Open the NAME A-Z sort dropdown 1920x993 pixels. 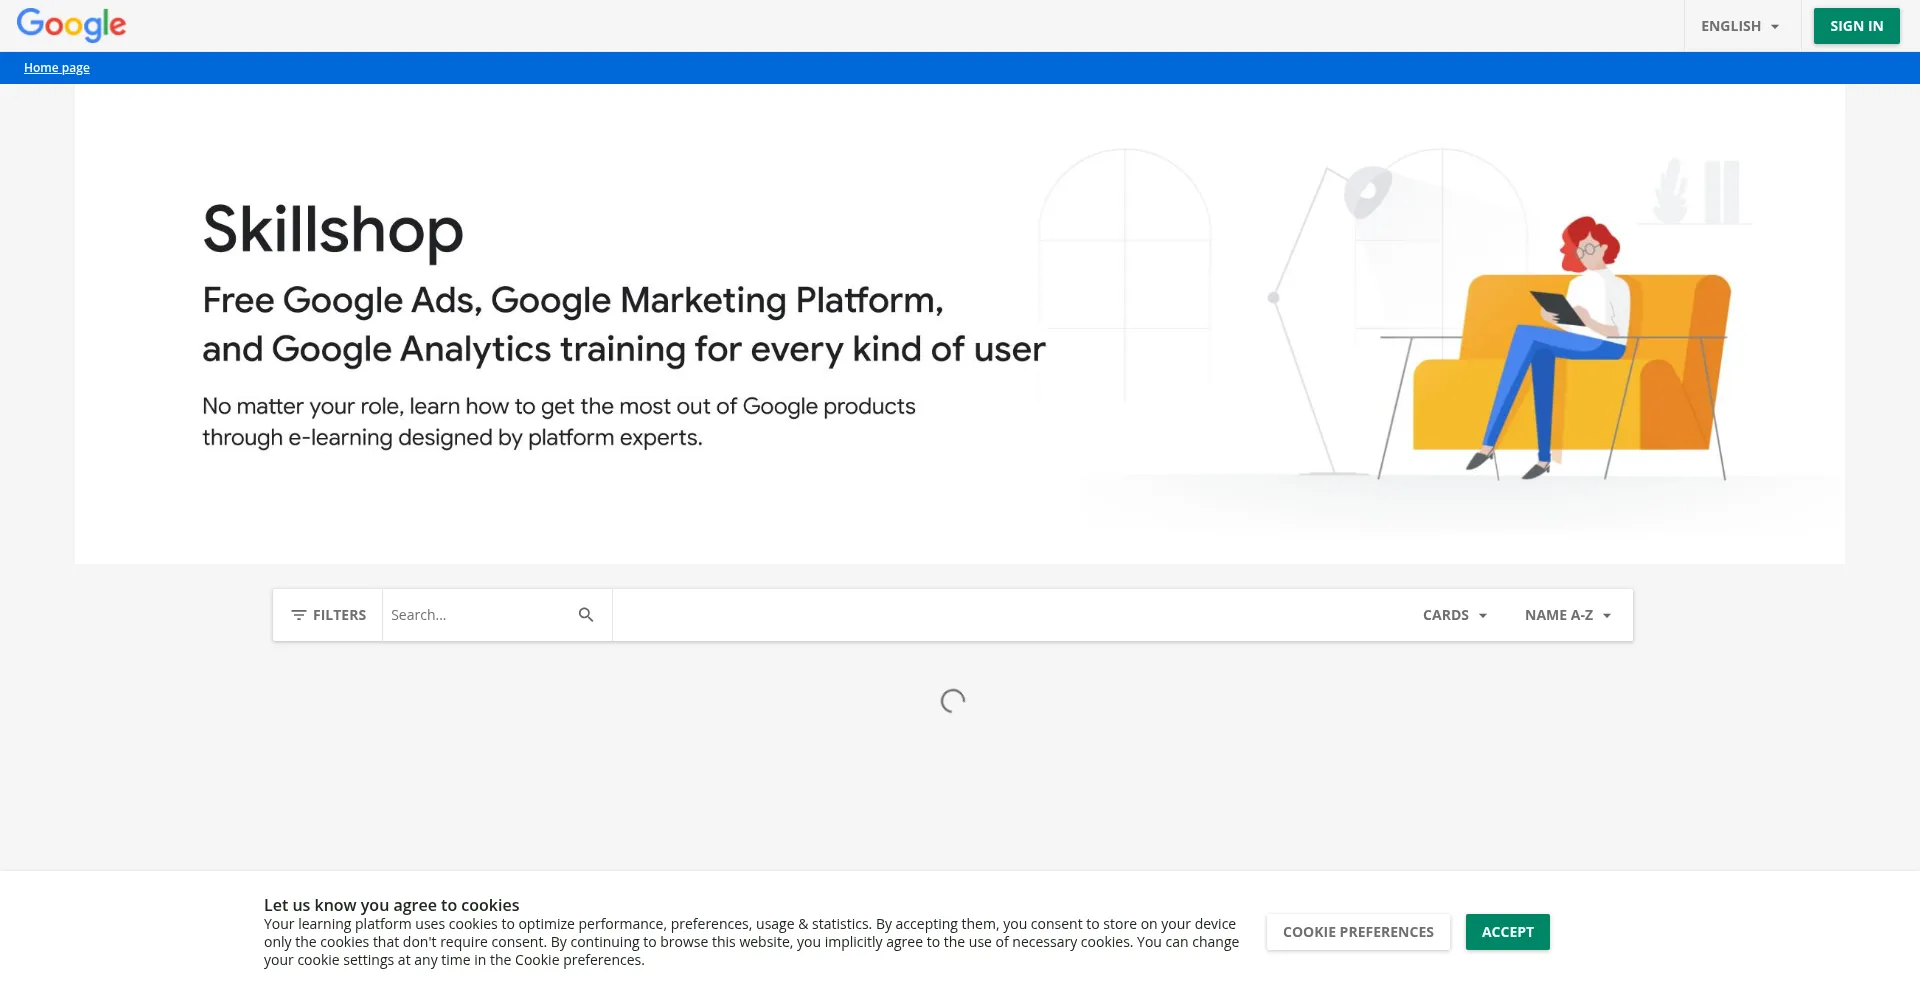pyautogui.click(x=1567, y=615)
